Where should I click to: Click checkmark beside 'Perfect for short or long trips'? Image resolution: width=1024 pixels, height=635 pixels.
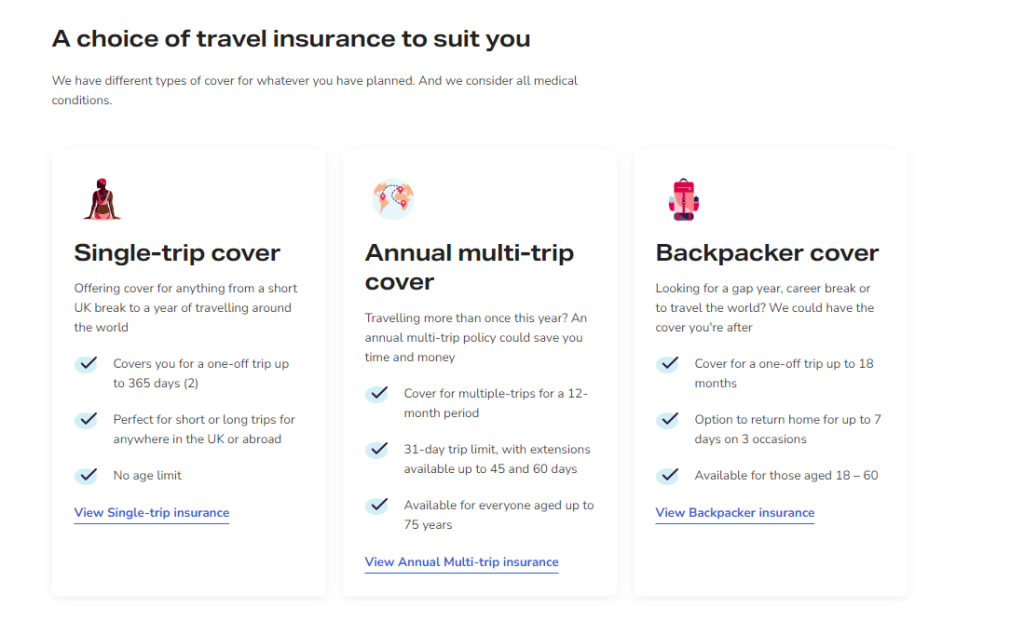(x=86, y=419)
